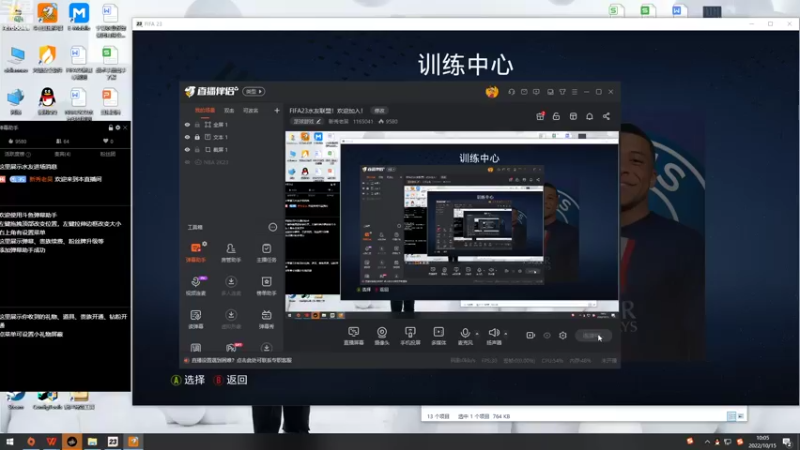
Task: Hide the 截屏 1 source layer
Action: 187,149
